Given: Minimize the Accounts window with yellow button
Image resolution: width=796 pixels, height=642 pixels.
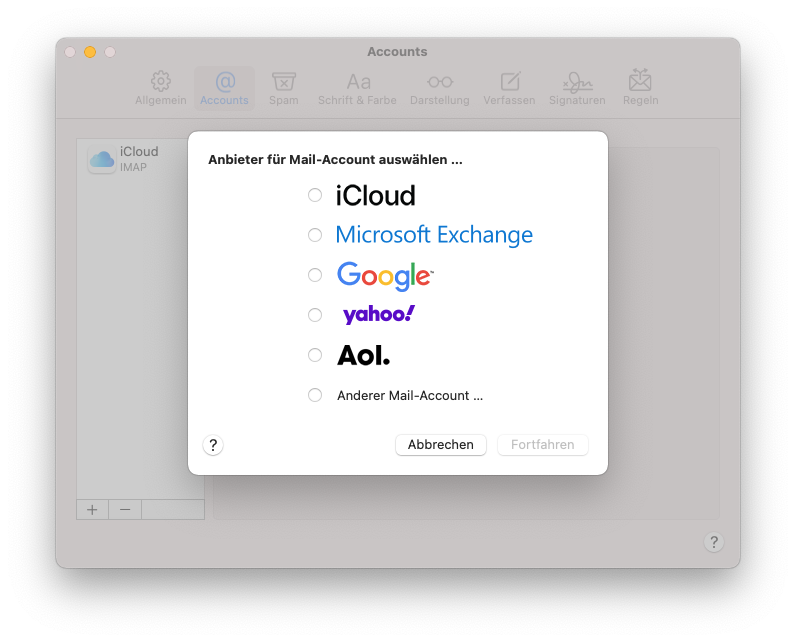Looking at the screenshot, I should pyautogui.click(x=90, y=52).
